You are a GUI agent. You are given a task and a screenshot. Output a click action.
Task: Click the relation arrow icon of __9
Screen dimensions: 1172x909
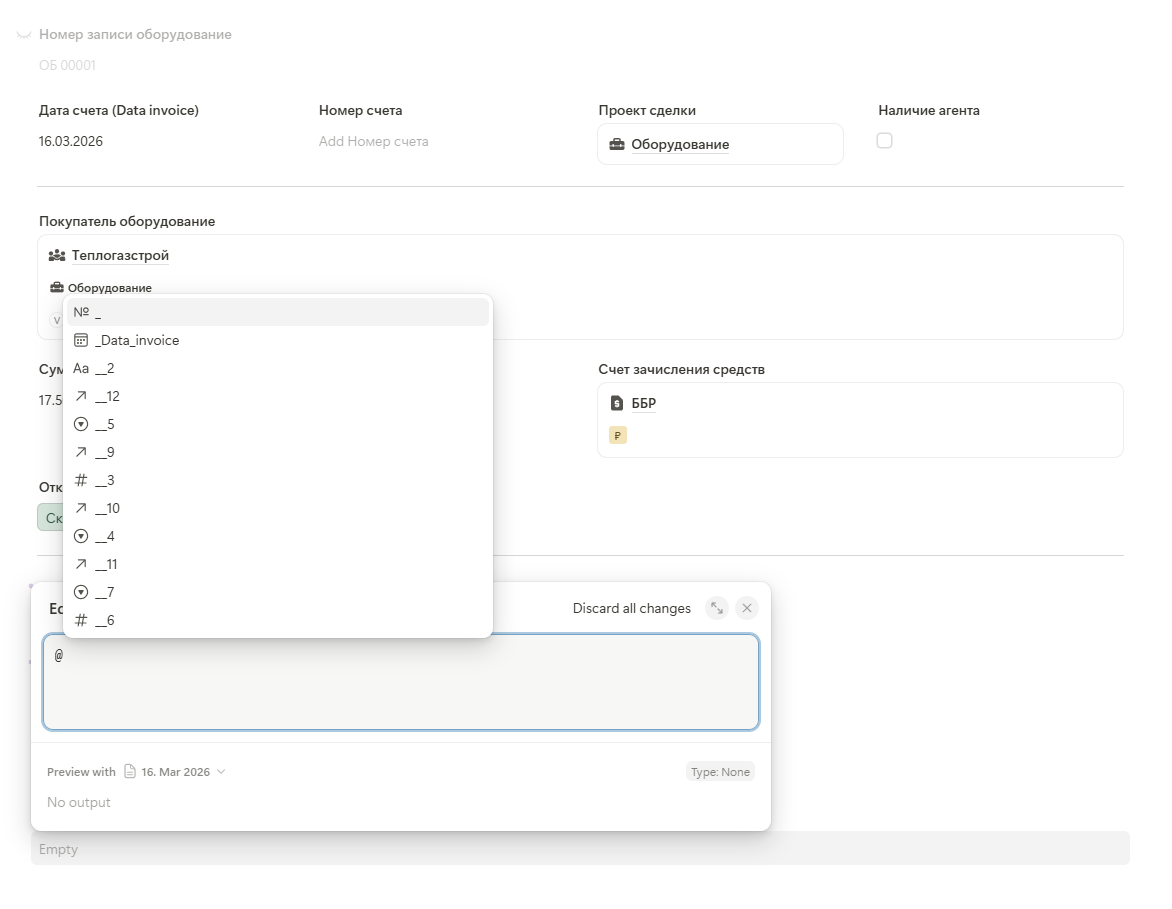pyautogui.click(x=81, y=452)
